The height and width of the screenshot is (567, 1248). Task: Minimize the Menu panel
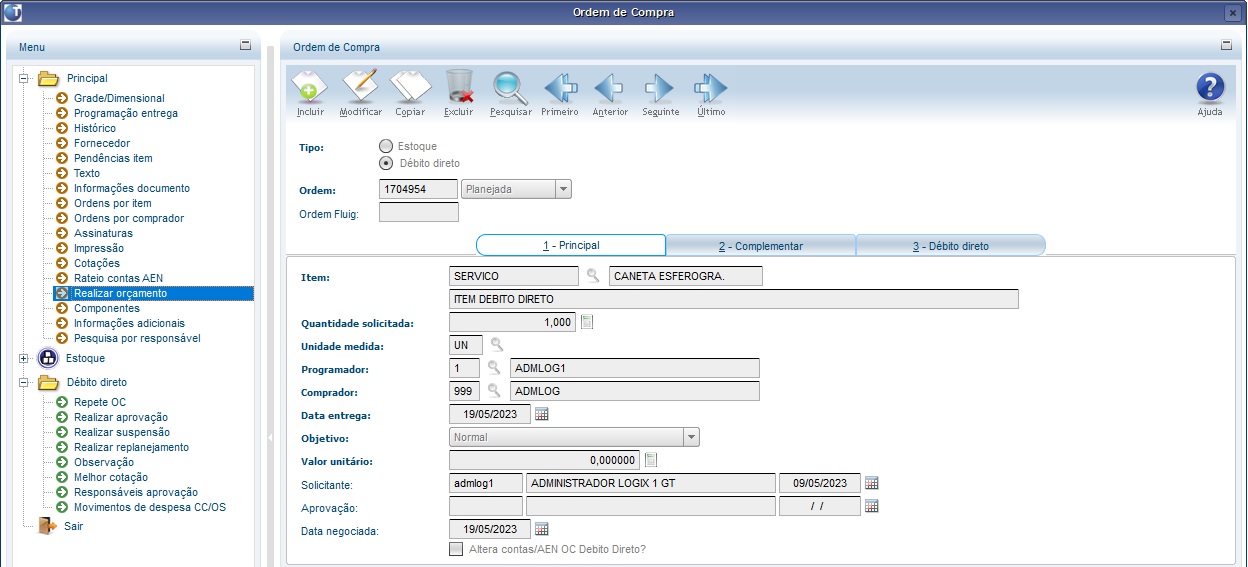click(x=246, y=46)
